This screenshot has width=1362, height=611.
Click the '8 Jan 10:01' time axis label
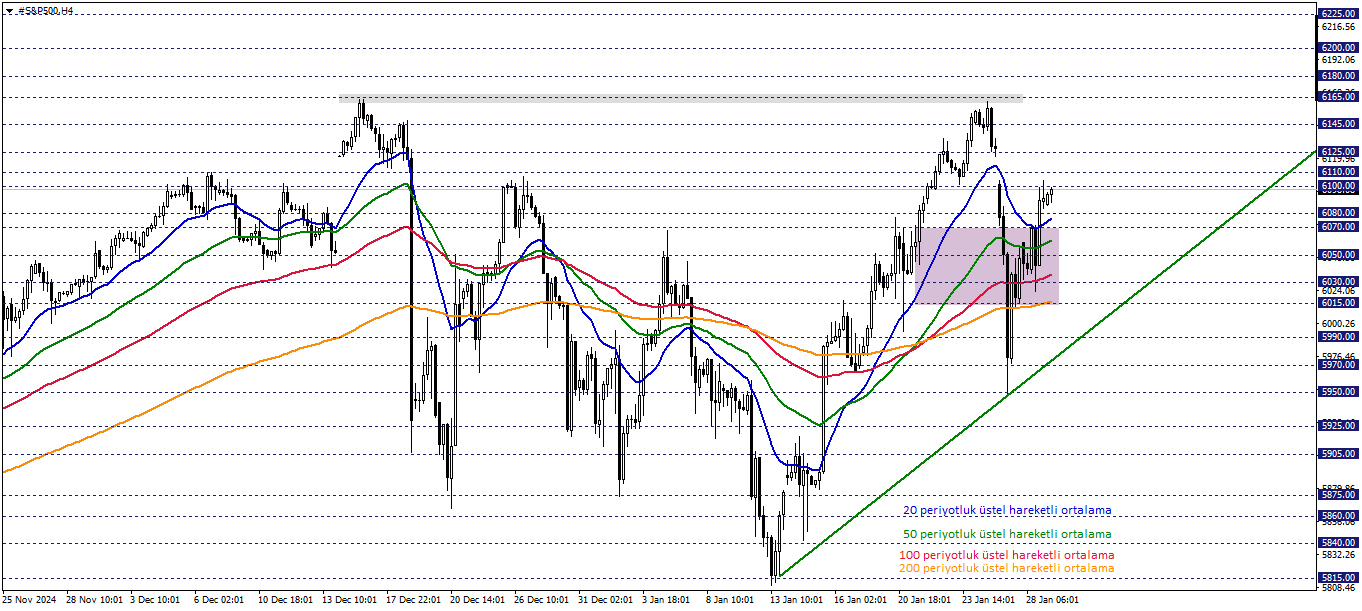(731, 600)
